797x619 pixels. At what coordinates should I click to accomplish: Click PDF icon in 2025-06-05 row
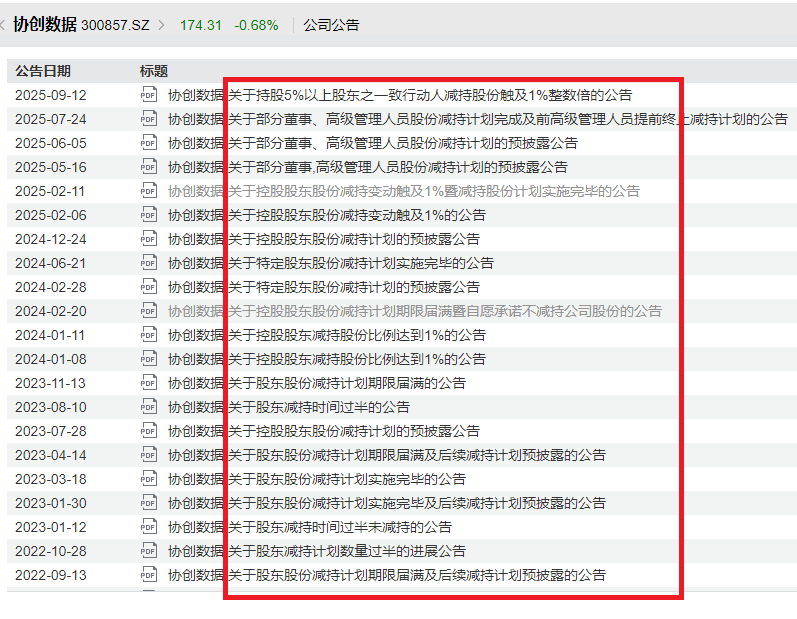tap(149, 142)
